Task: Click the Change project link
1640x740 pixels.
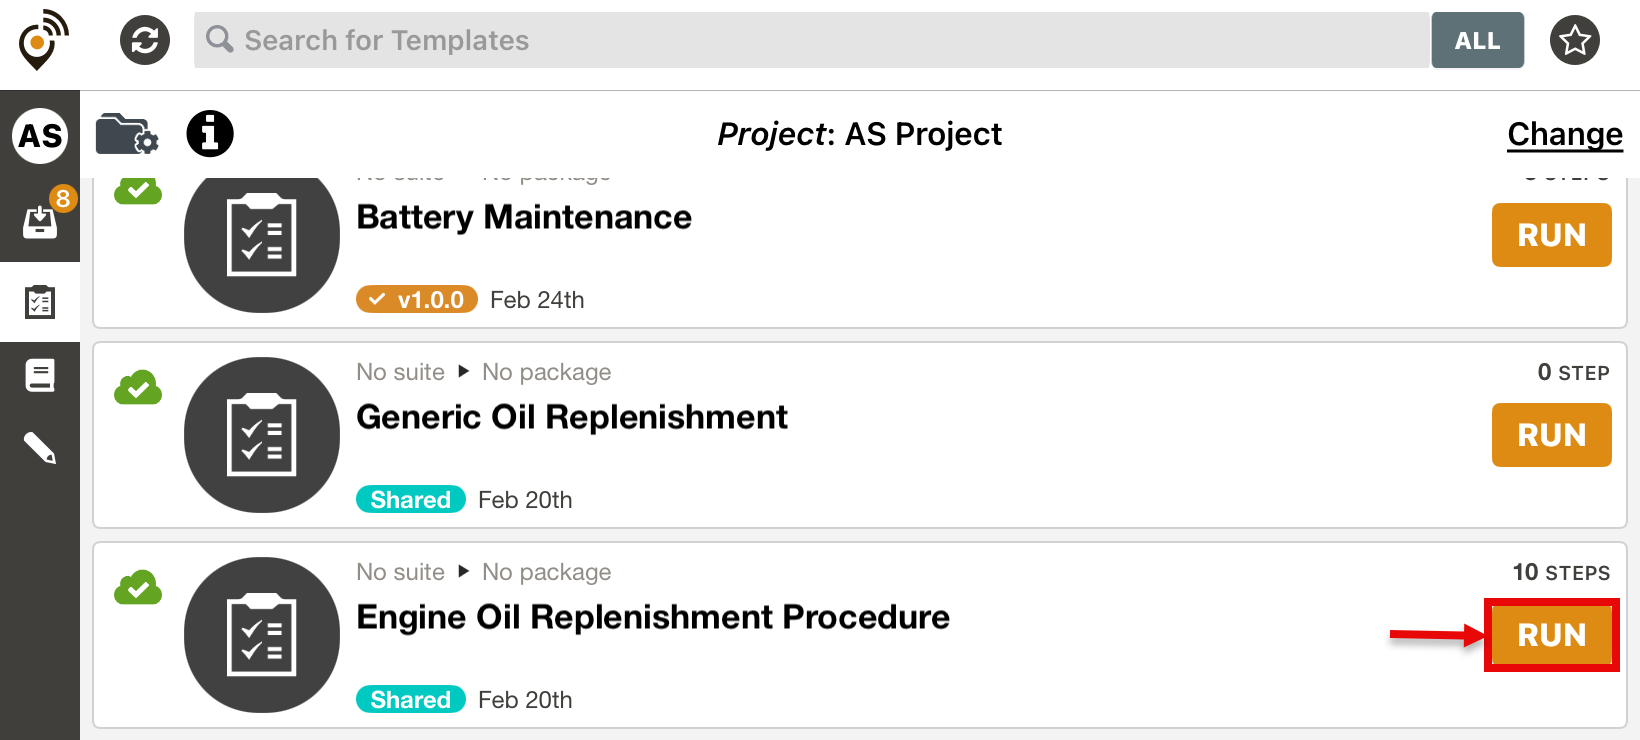Action: pos(1565,134)
